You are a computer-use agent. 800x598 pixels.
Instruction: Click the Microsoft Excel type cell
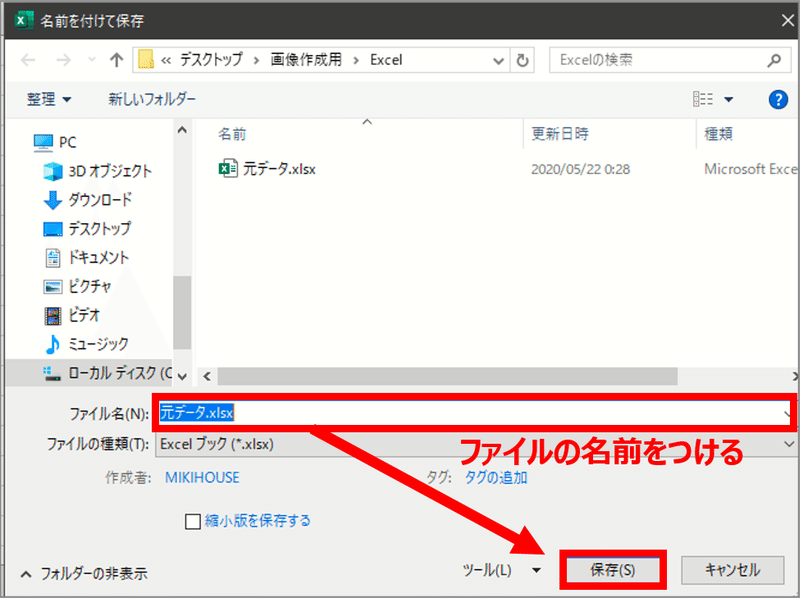click(x=750, y=169)
